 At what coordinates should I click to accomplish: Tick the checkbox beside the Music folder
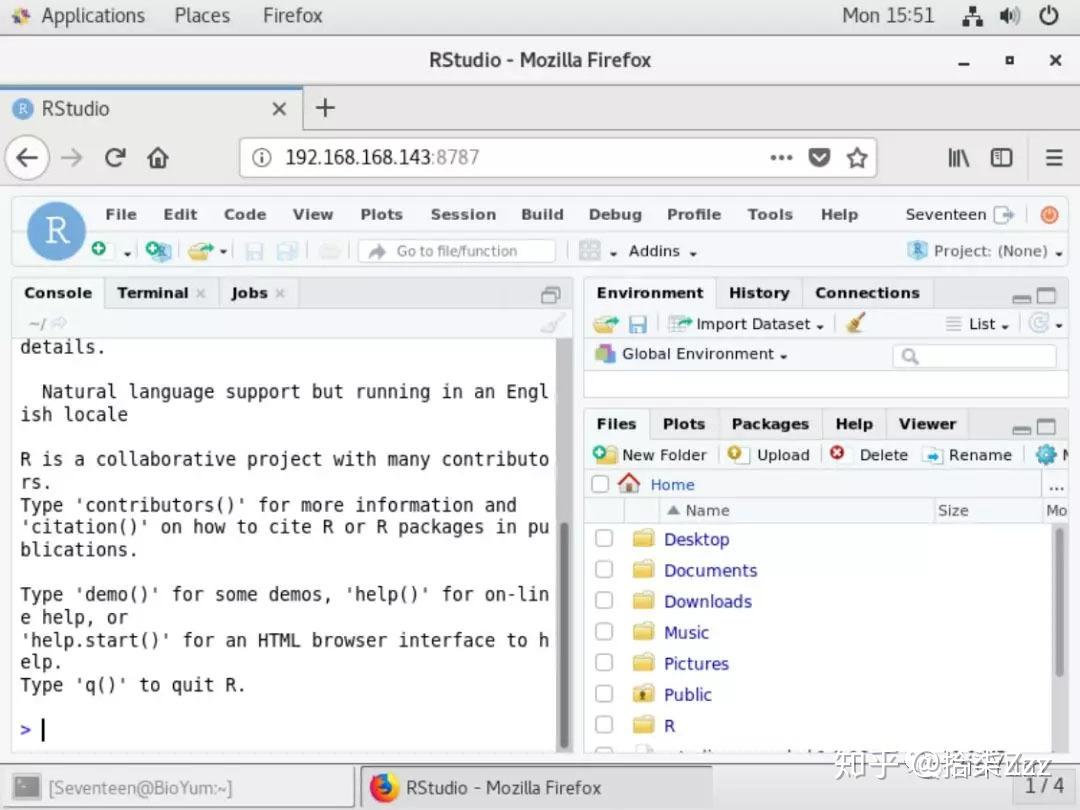604,632
